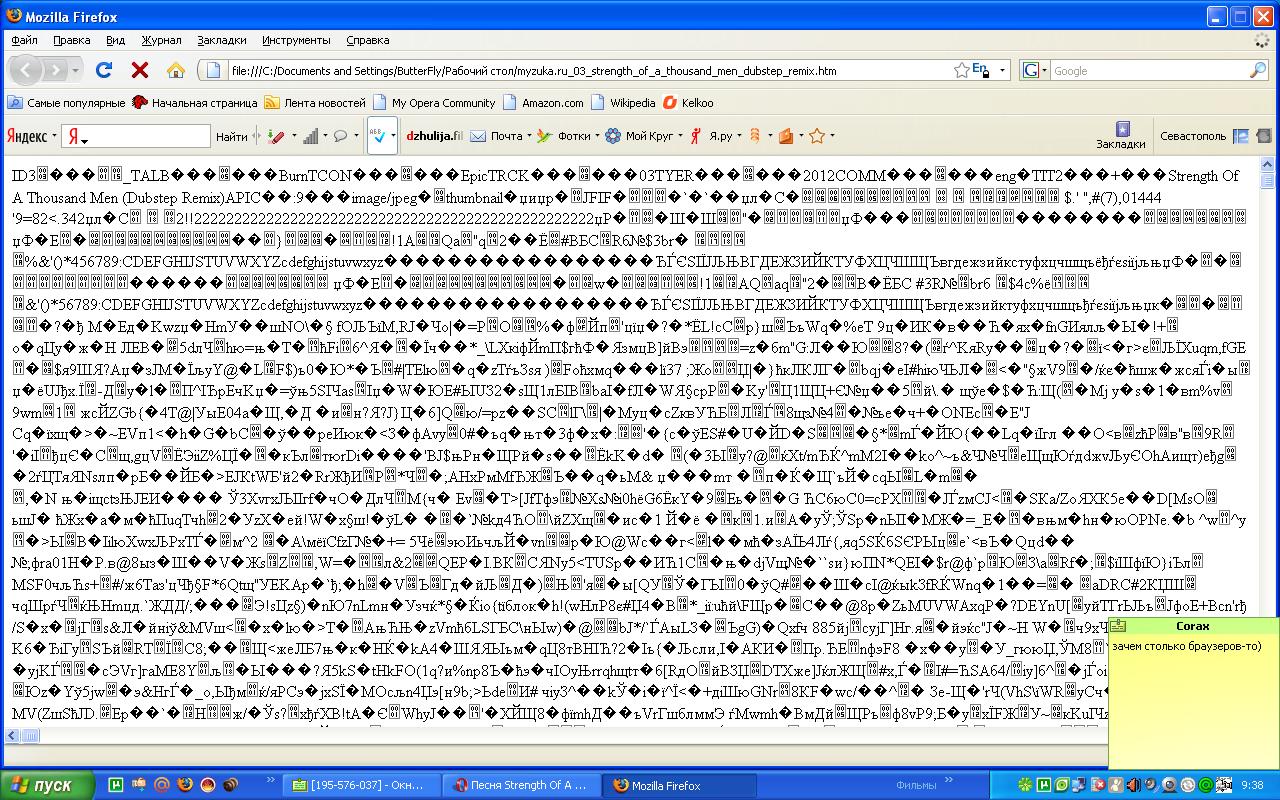Click the Yandex bar signal bars icon

310,136
